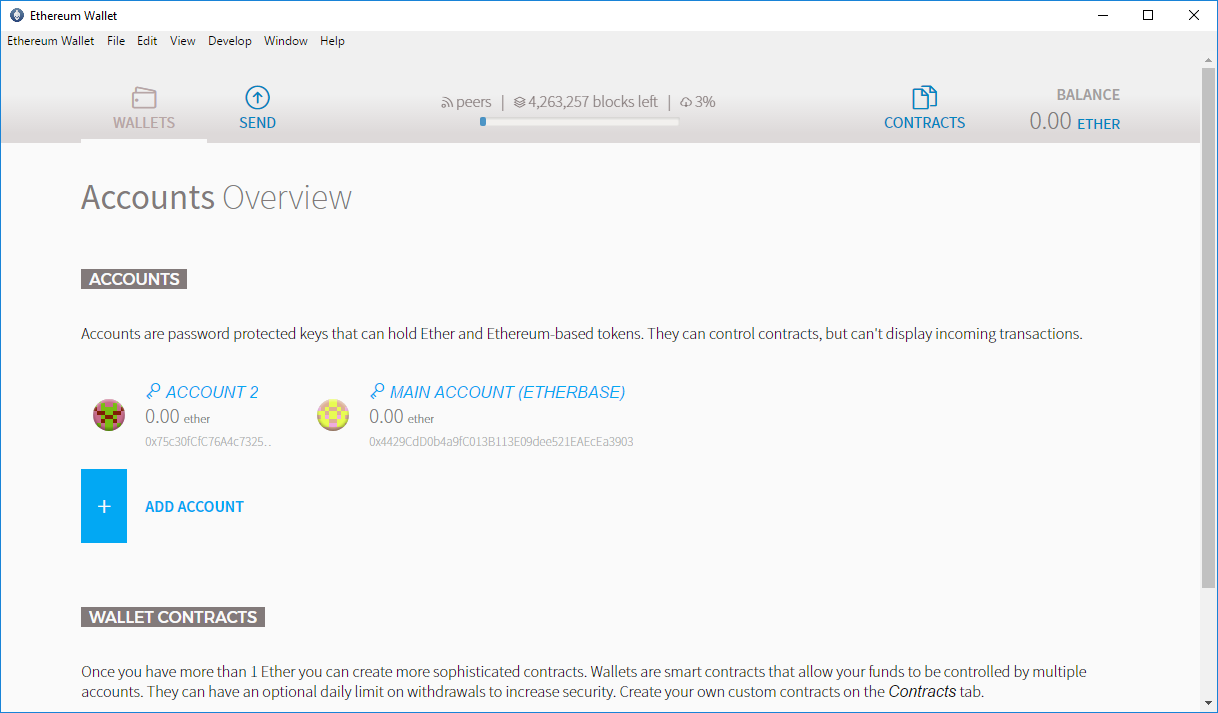
Task: Click the sync progress bar
Action: pyautogui.click(x=579, y=122)
